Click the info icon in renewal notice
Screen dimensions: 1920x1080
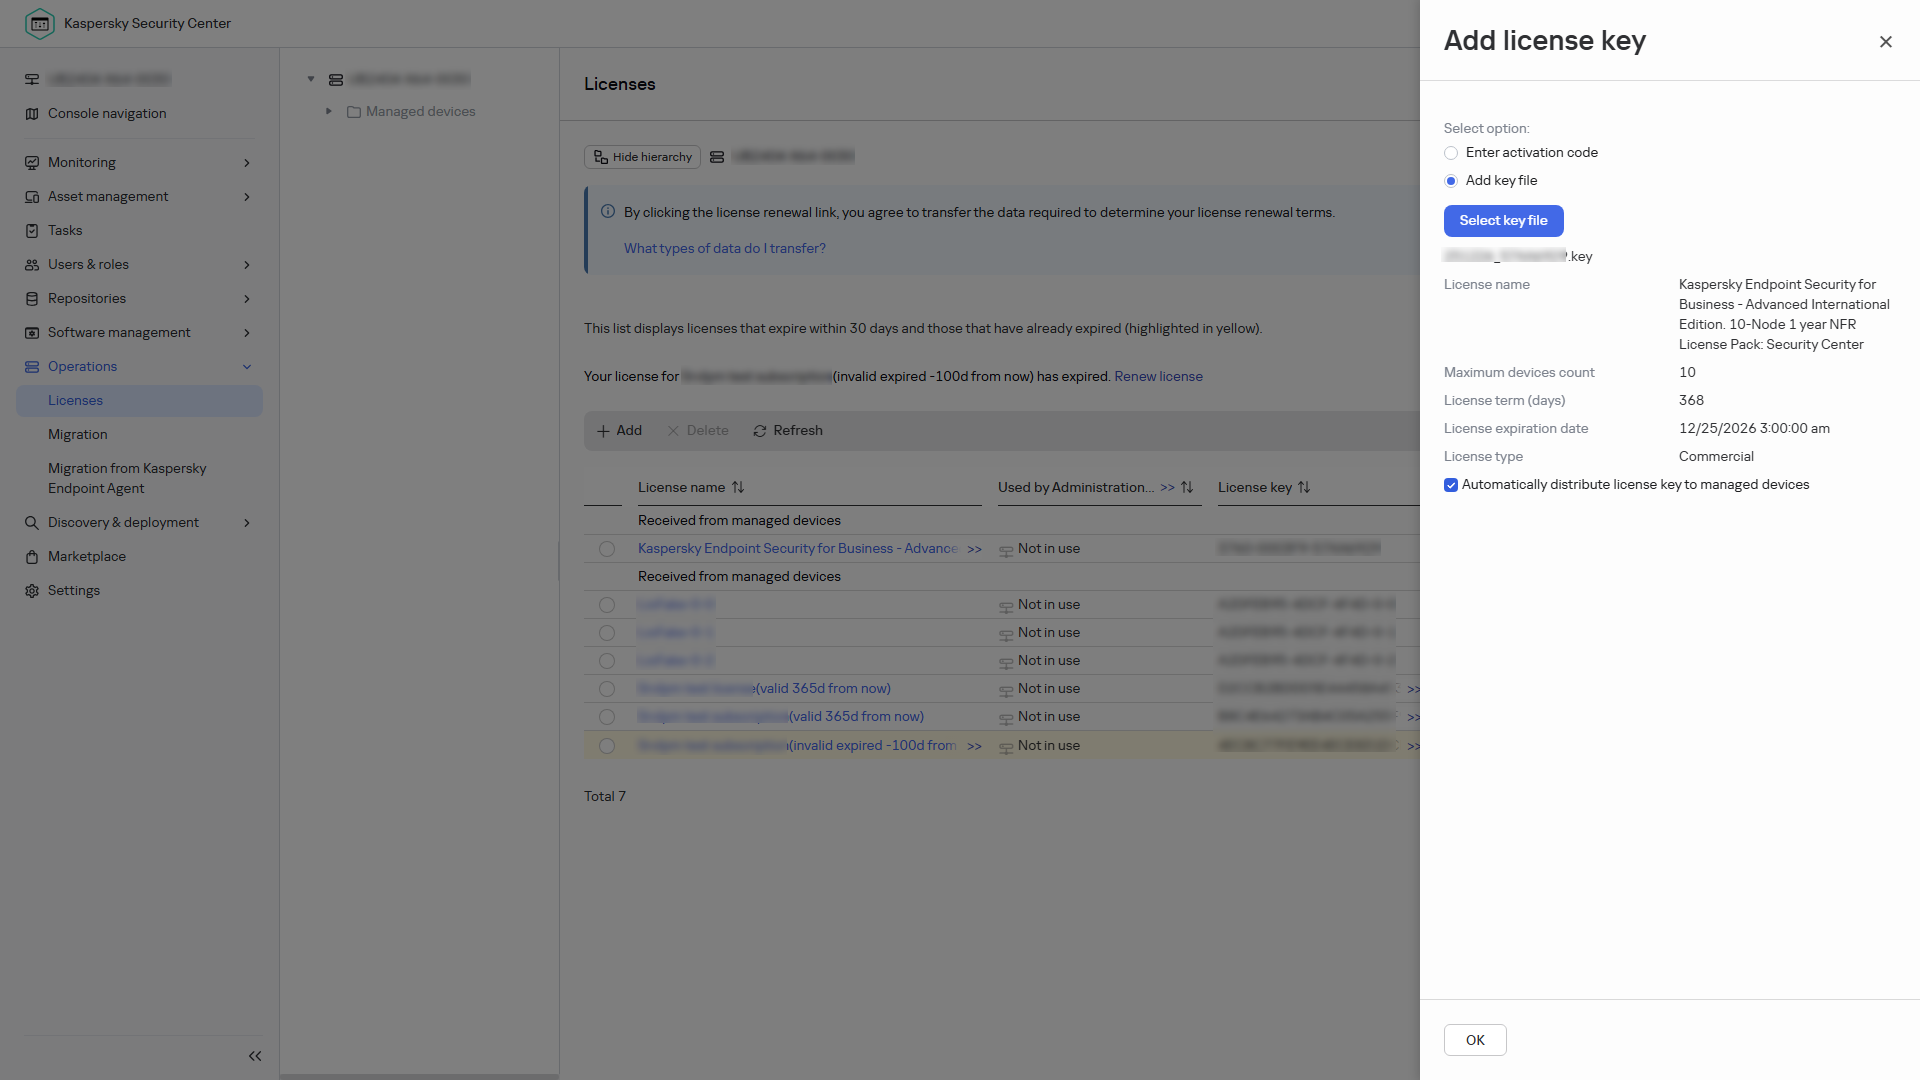(608, 212)
